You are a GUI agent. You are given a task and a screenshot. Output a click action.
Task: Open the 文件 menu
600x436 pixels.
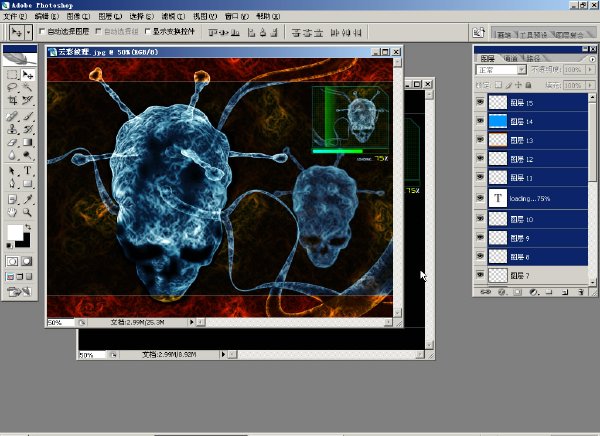[15, 16]
